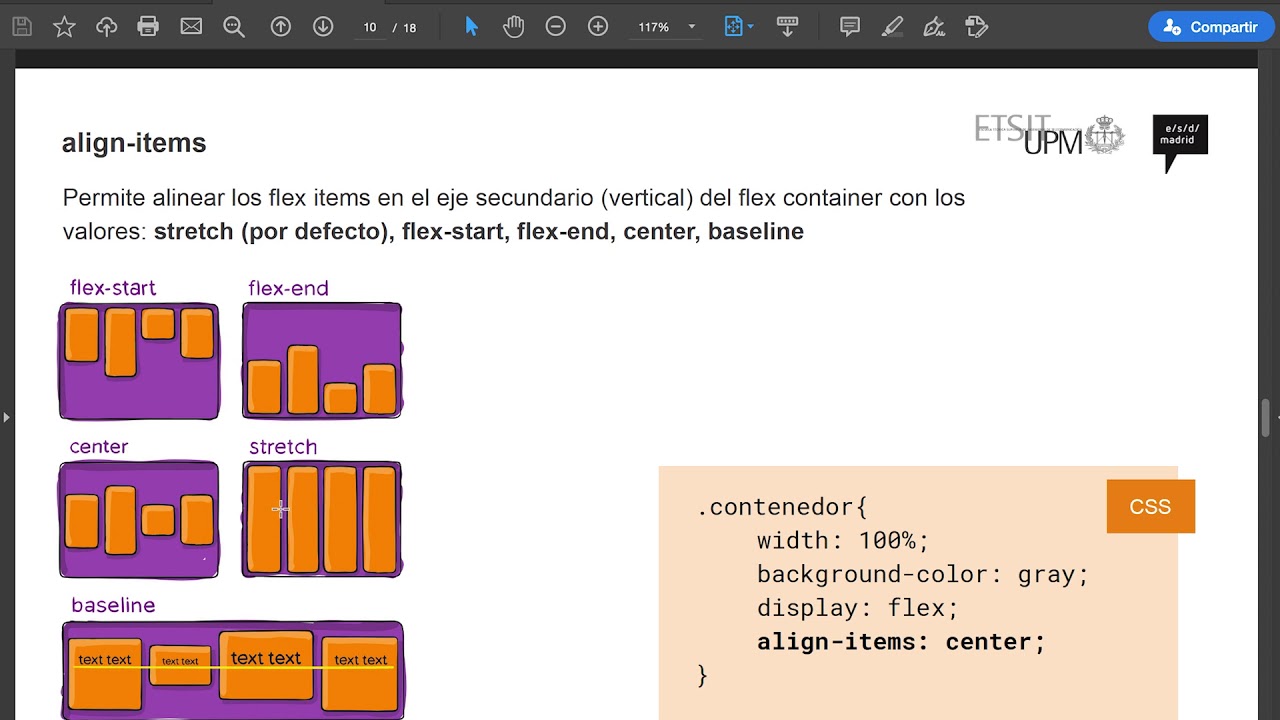Click the center diagram label
The image size is (1280, 720).
click(99, 447)
